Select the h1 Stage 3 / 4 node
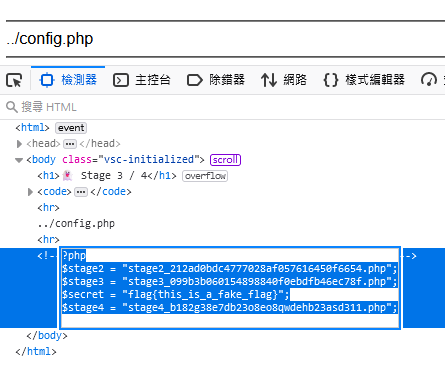445x369 pixels. [x=107, y=175]
